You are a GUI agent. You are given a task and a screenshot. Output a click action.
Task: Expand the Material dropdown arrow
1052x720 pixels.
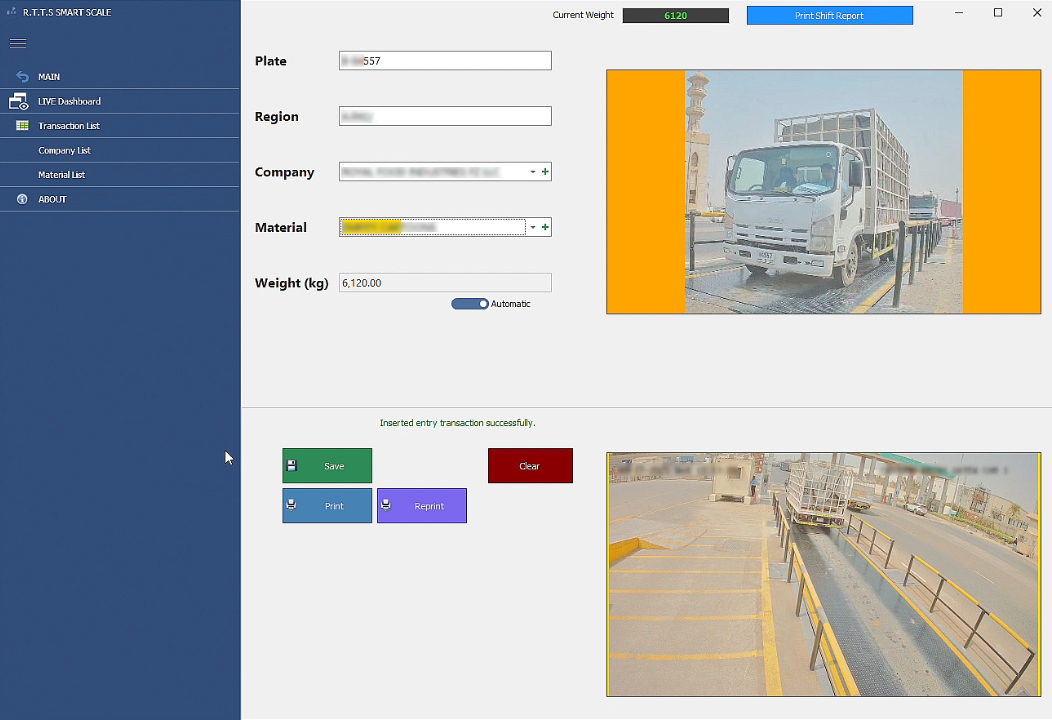(533, 227)
